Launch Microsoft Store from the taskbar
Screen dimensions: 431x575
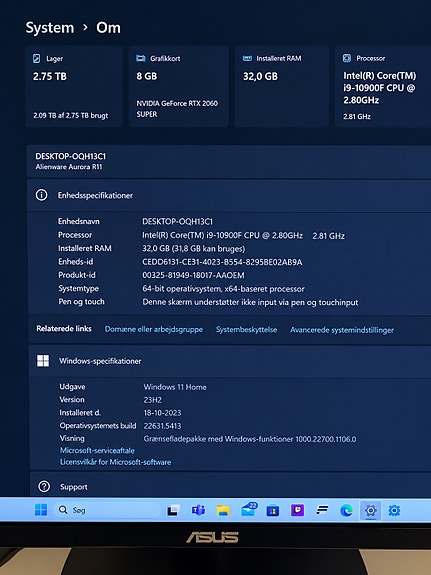[273, 510]
